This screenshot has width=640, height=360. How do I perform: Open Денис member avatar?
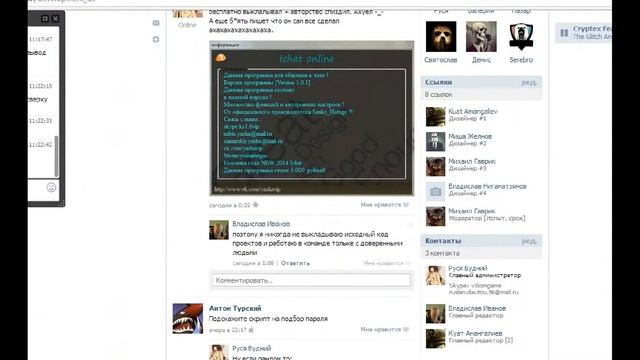481,37
